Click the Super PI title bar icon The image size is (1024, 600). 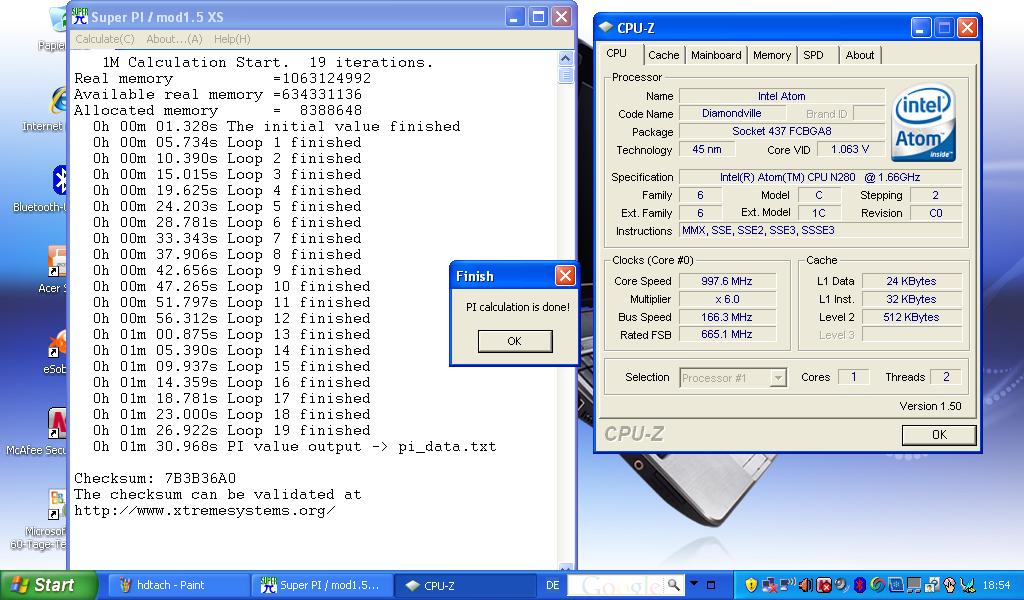point(80,16)
